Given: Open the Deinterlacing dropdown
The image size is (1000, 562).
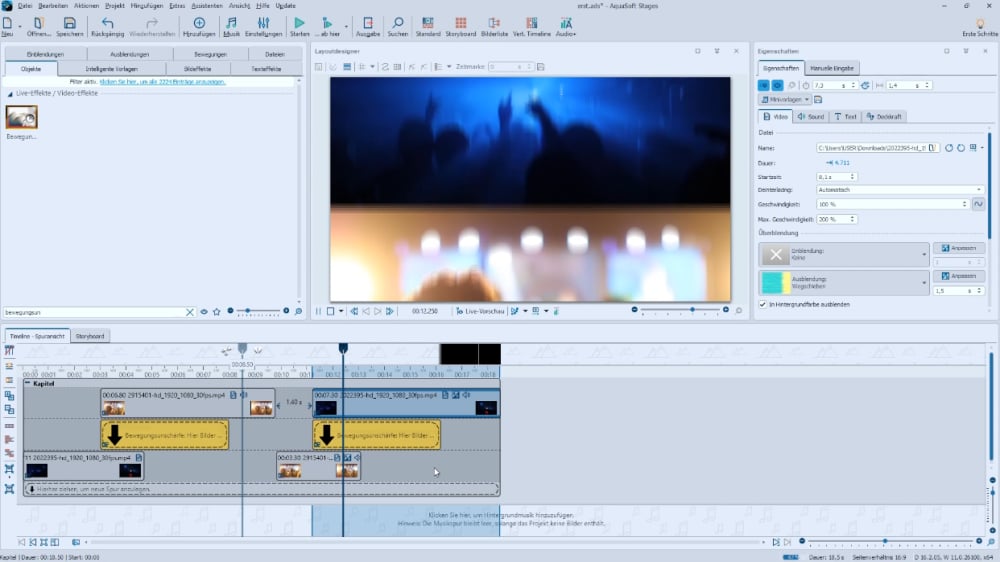Looking at the screenshot, I should (x=899, y=189).
